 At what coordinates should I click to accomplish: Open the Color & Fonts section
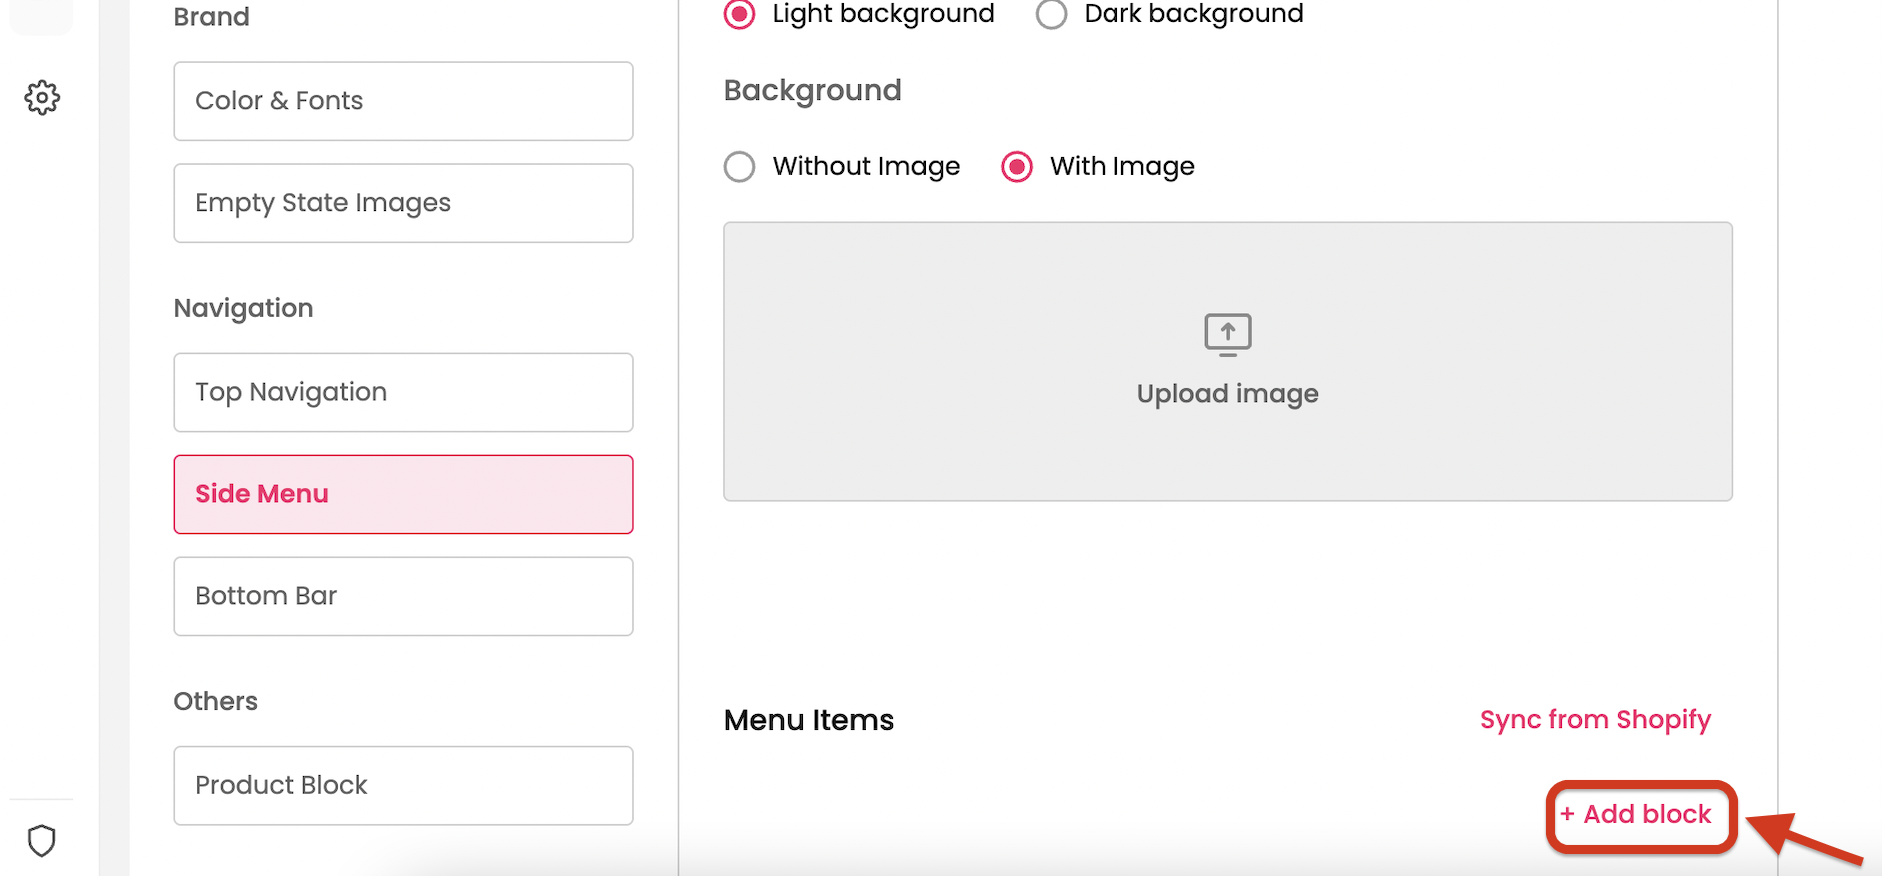coord(403,101)
